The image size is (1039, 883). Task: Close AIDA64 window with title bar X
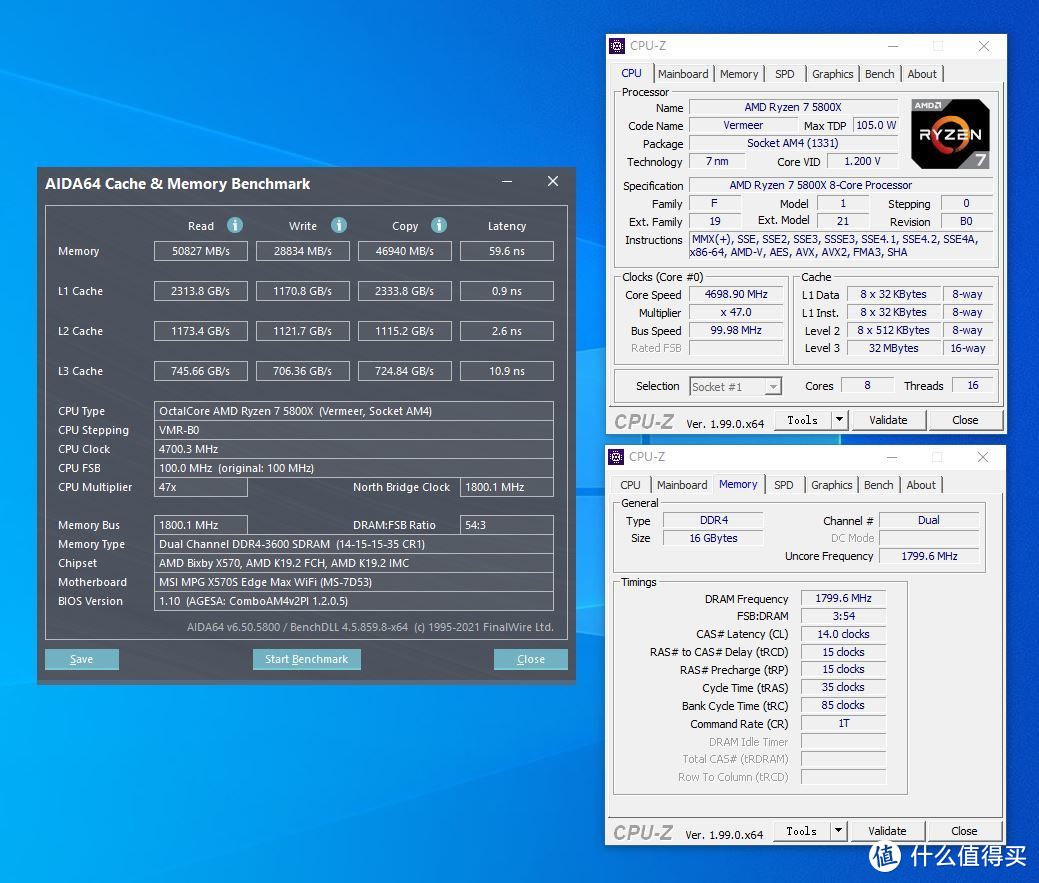[553, 182]
